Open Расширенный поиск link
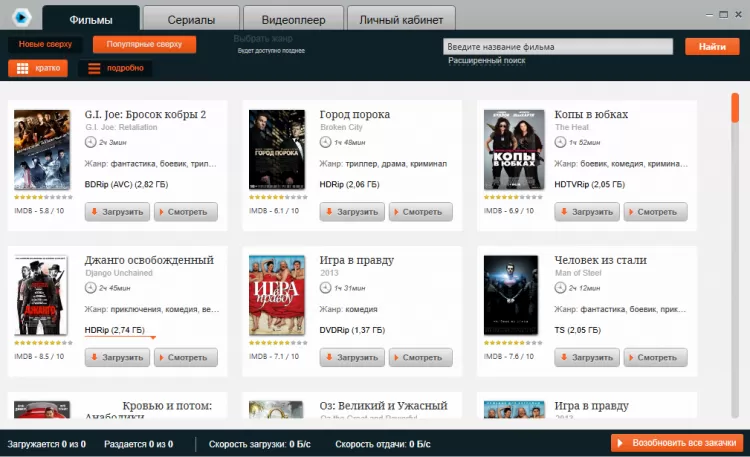The height and width of the screenshot is (457, 750). 486,60
